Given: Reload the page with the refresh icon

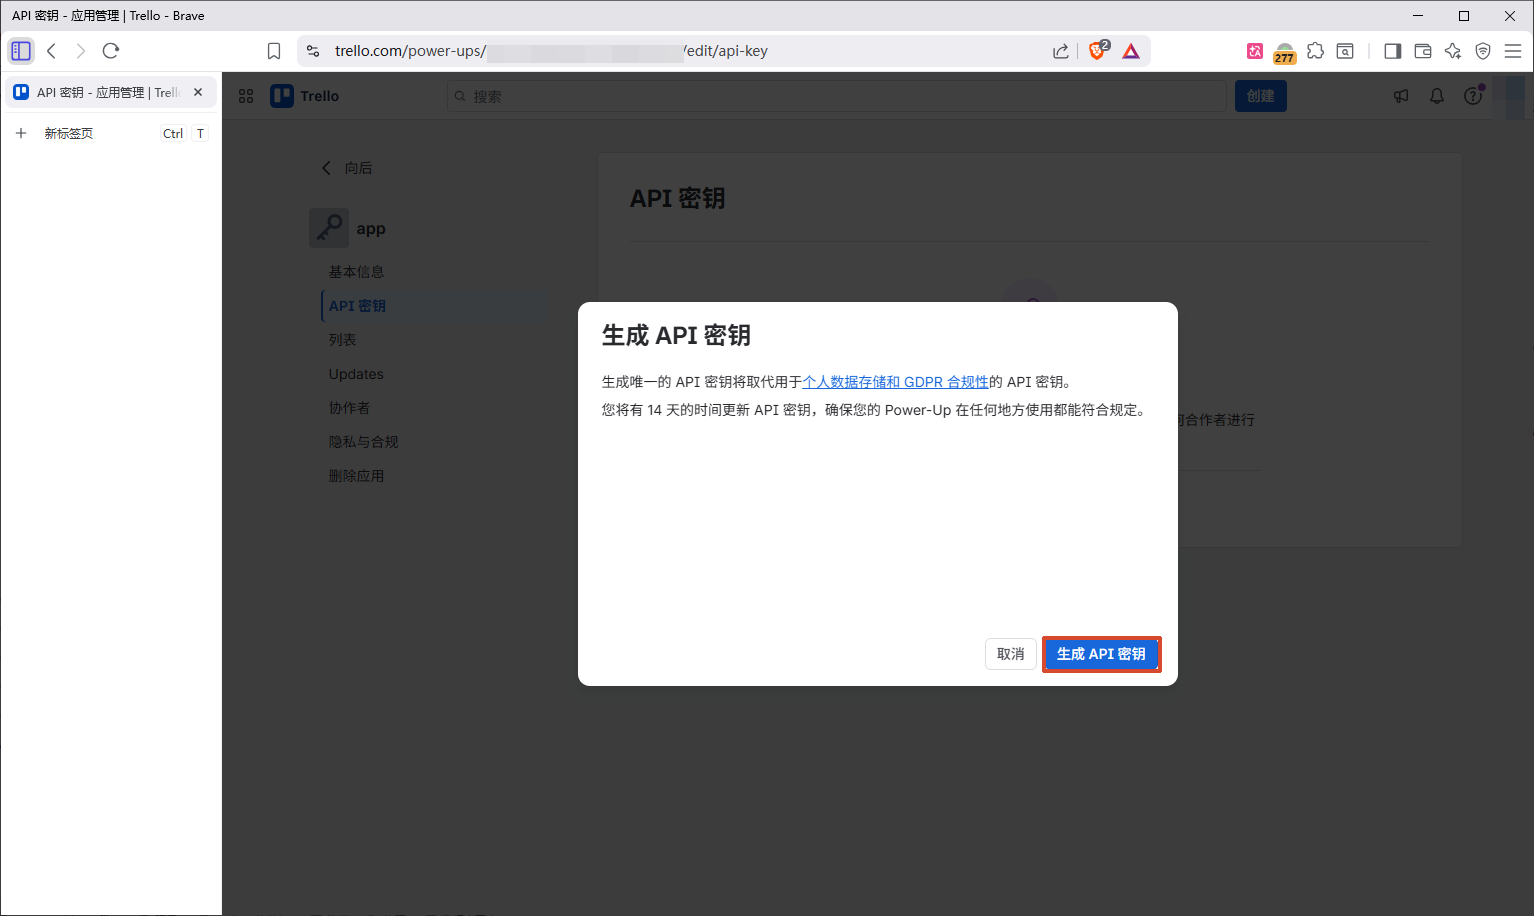Looking at the screenshot, I should (111, 51).
